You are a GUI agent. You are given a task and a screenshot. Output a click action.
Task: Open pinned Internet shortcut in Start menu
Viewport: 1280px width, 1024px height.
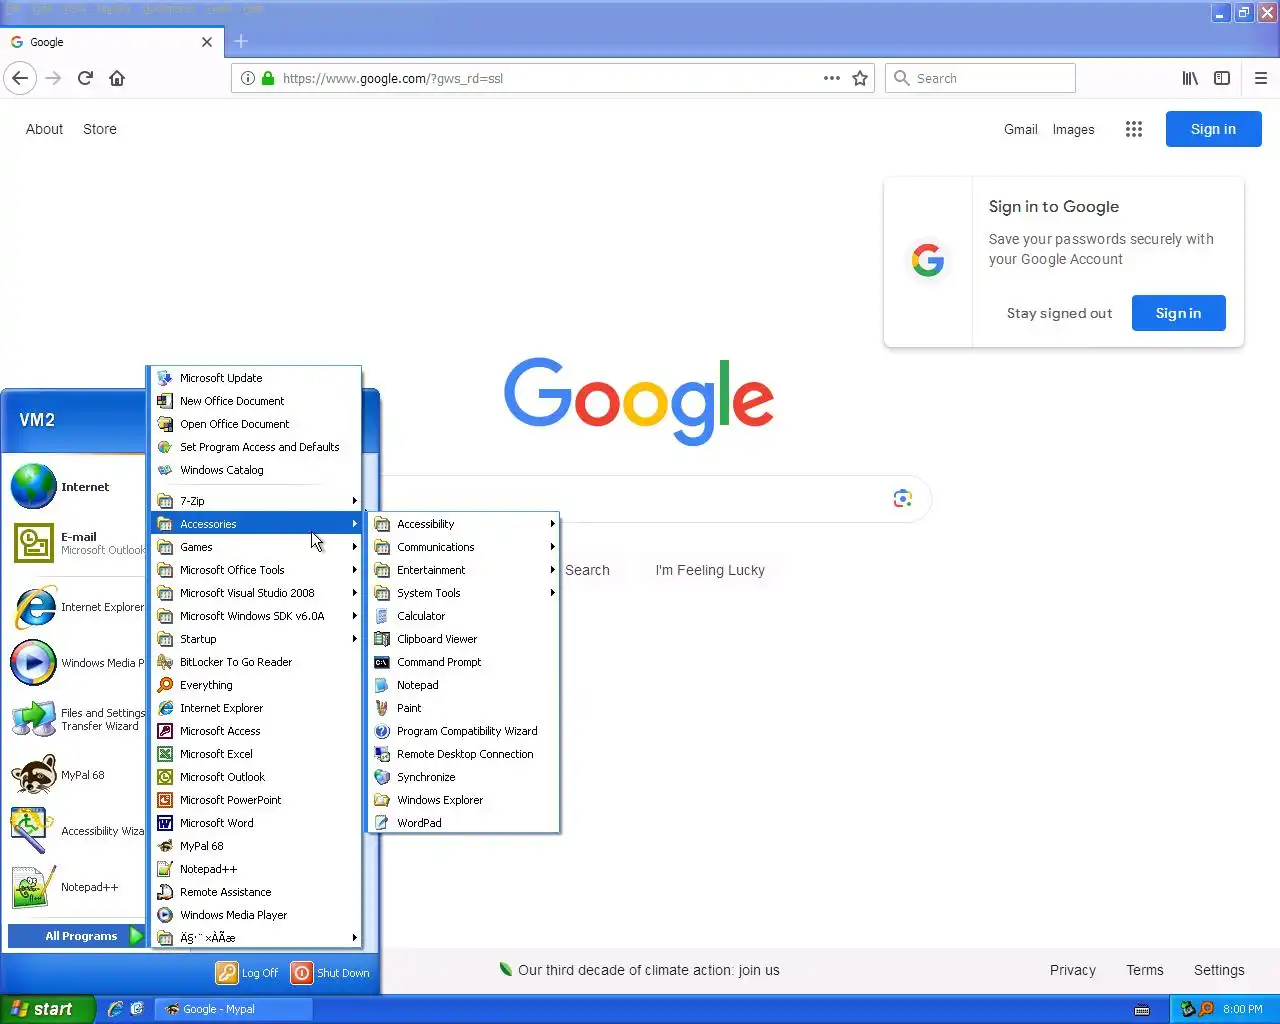[75, 487]
